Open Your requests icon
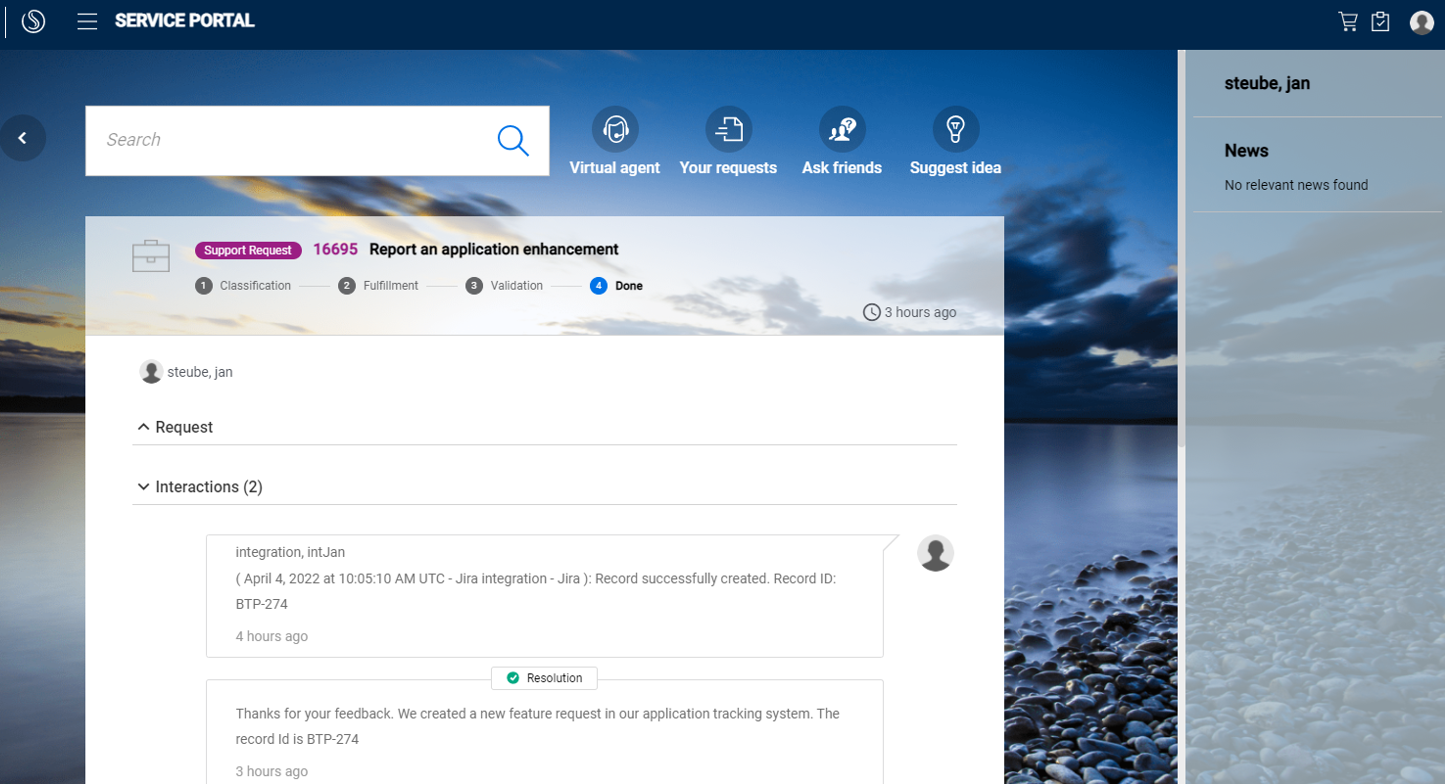The width and height of the screenshot is (1445, 784). click(728, 128)
